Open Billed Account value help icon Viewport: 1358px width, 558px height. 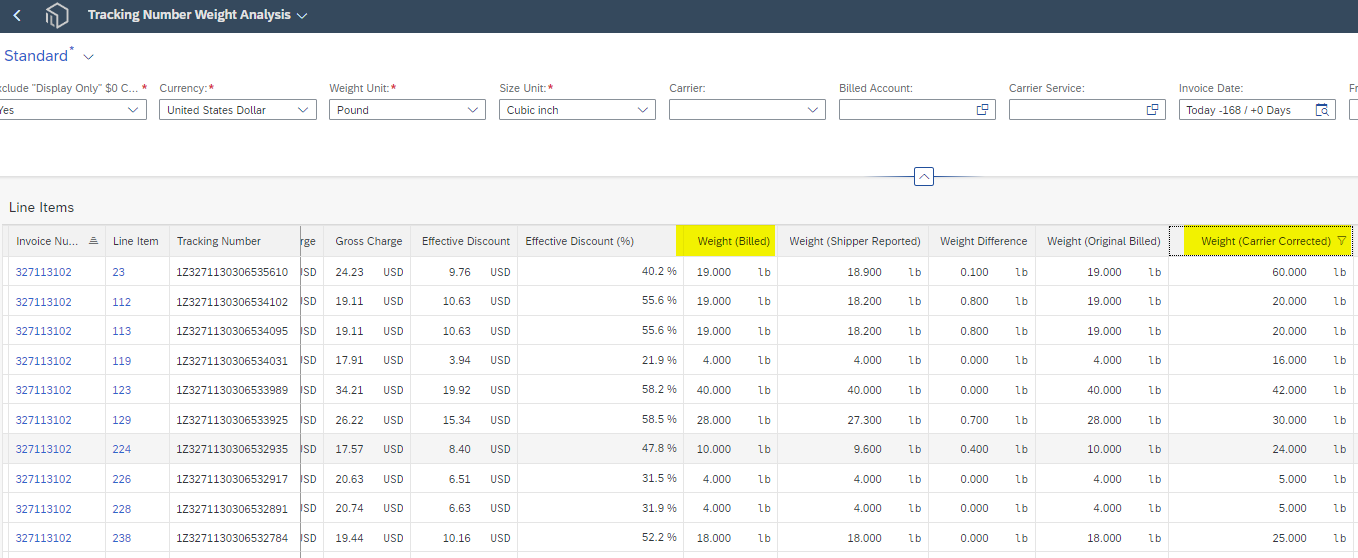(x=982, y=110)
